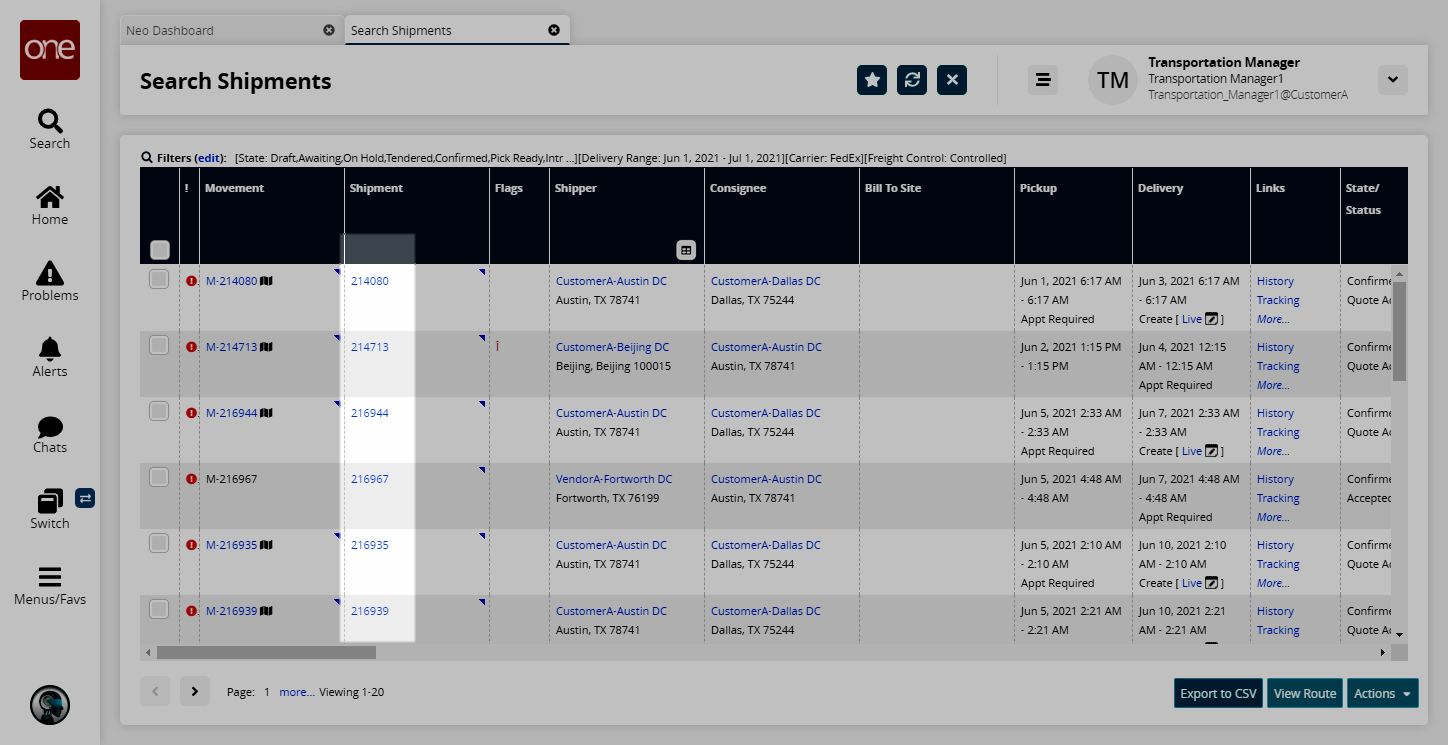Open shipment 214713 link
The width and height of the screenshot is (1448, 745).
pos(370,347)
